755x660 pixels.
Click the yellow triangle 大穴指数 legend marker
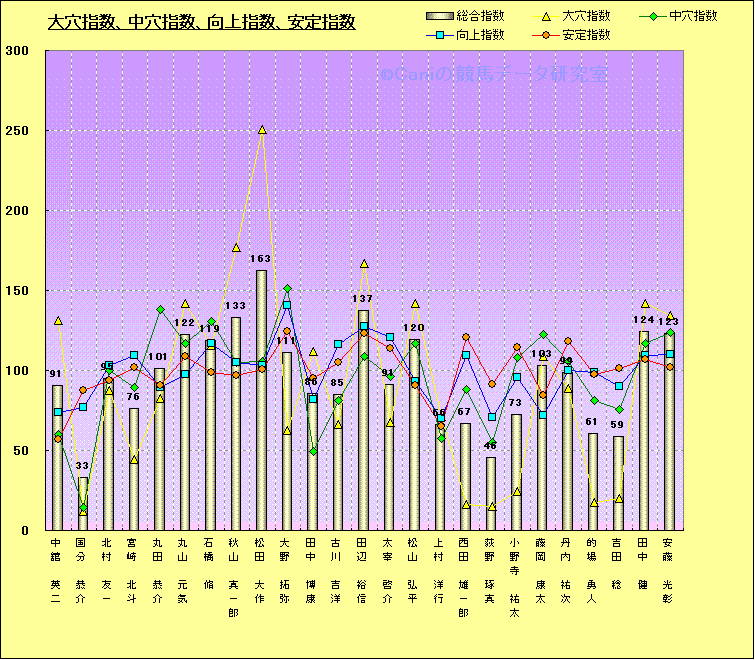pos(544,16)
